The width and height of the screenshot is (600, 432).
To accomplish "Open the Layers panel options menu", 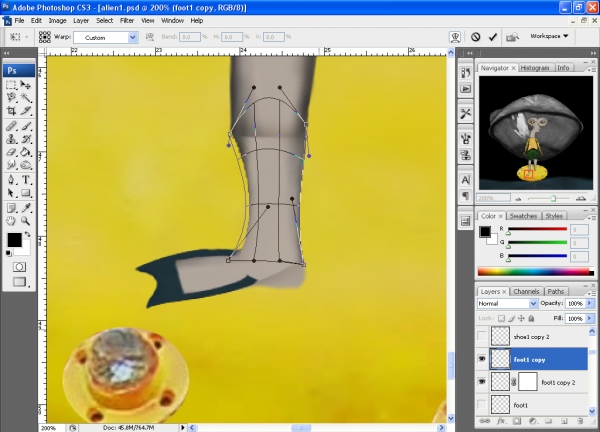I will click(x=592, y=293).
